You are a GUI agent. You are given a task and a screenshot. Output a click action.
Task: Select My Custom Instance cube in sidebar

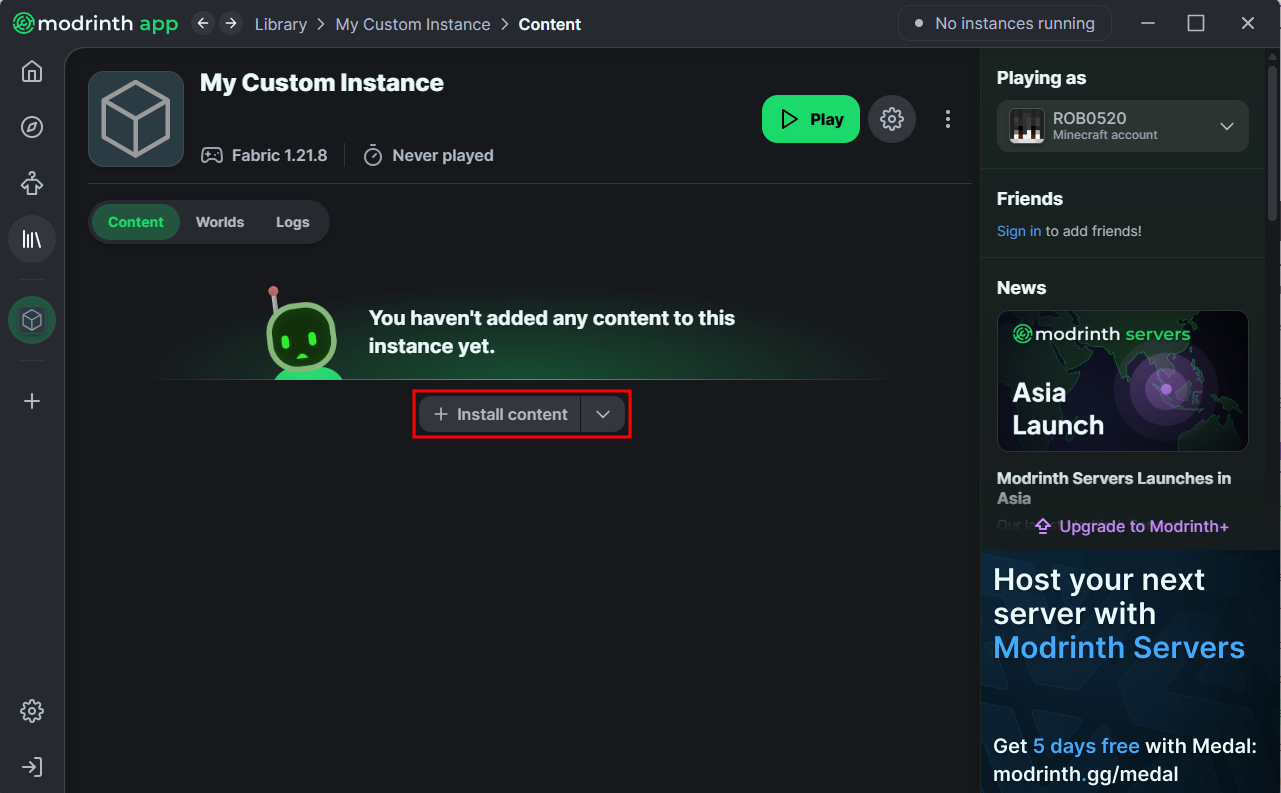point(32,320)
